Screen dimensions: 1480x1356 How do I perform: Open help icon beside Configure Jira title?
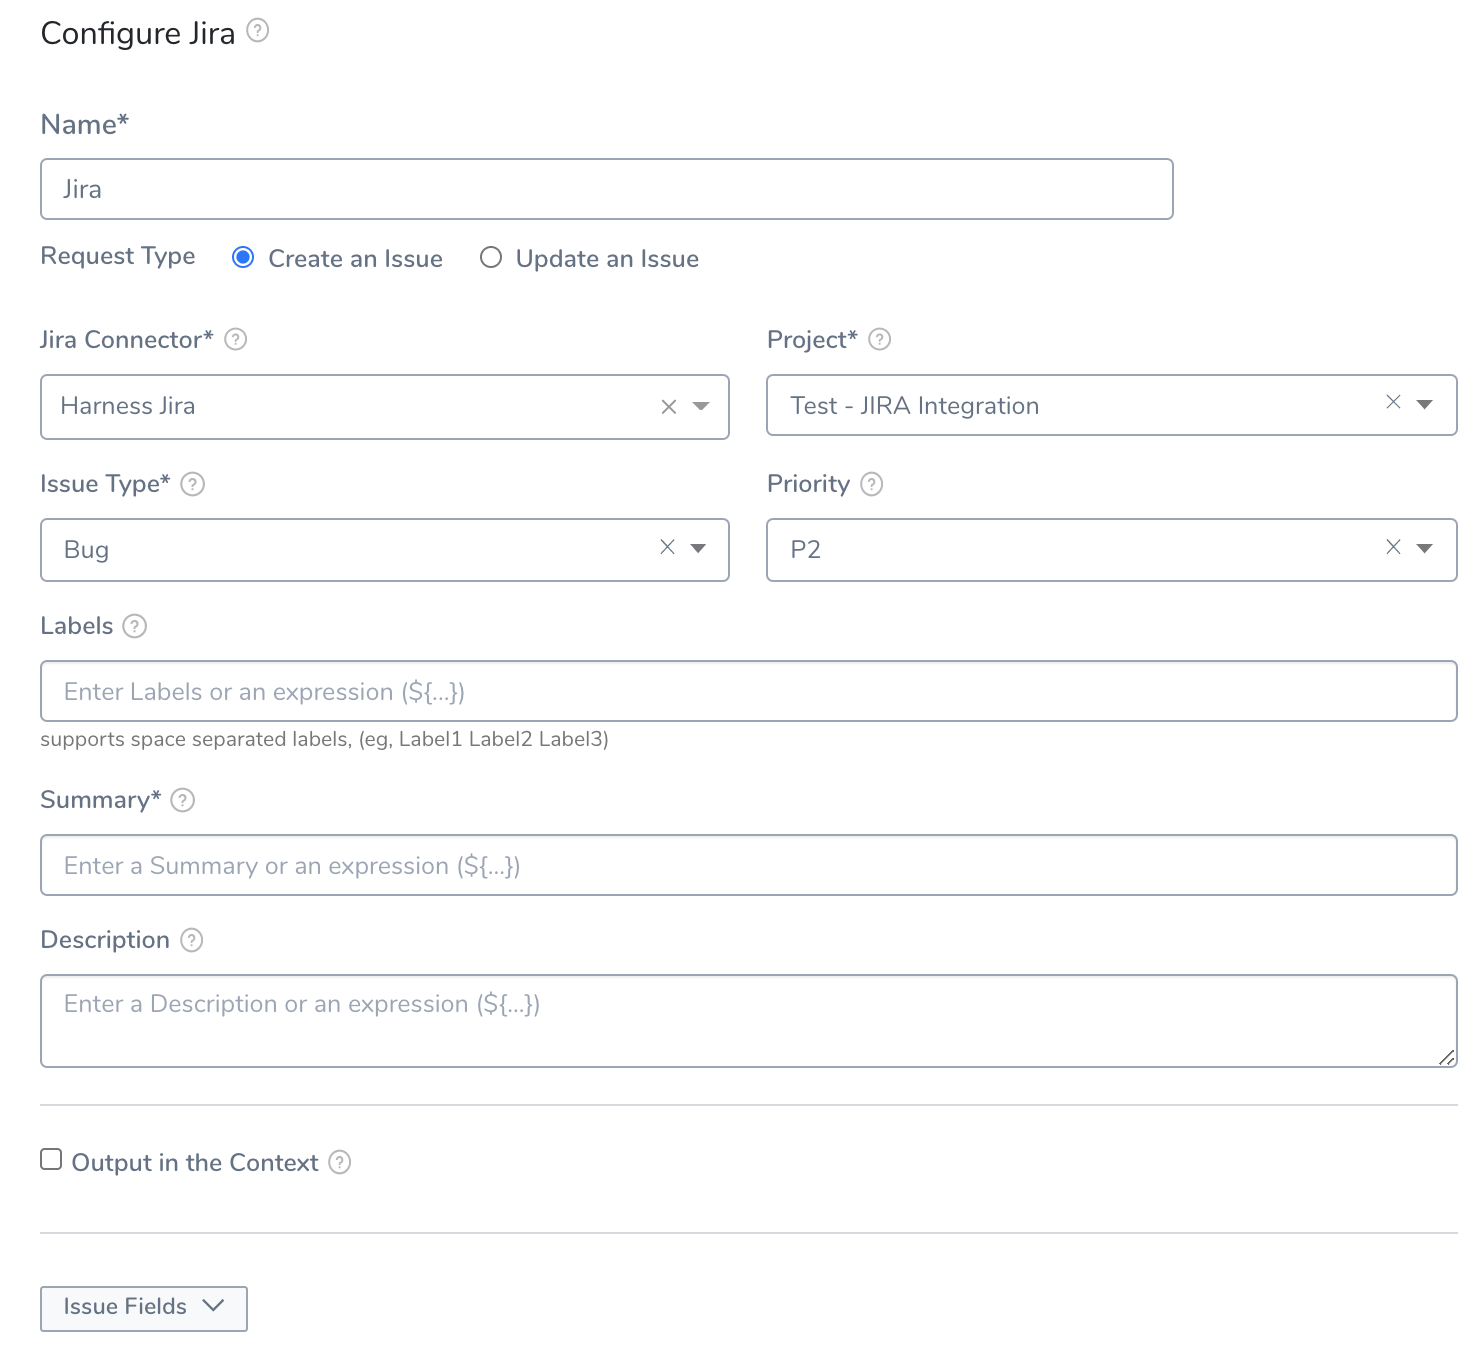click(258, 31)
